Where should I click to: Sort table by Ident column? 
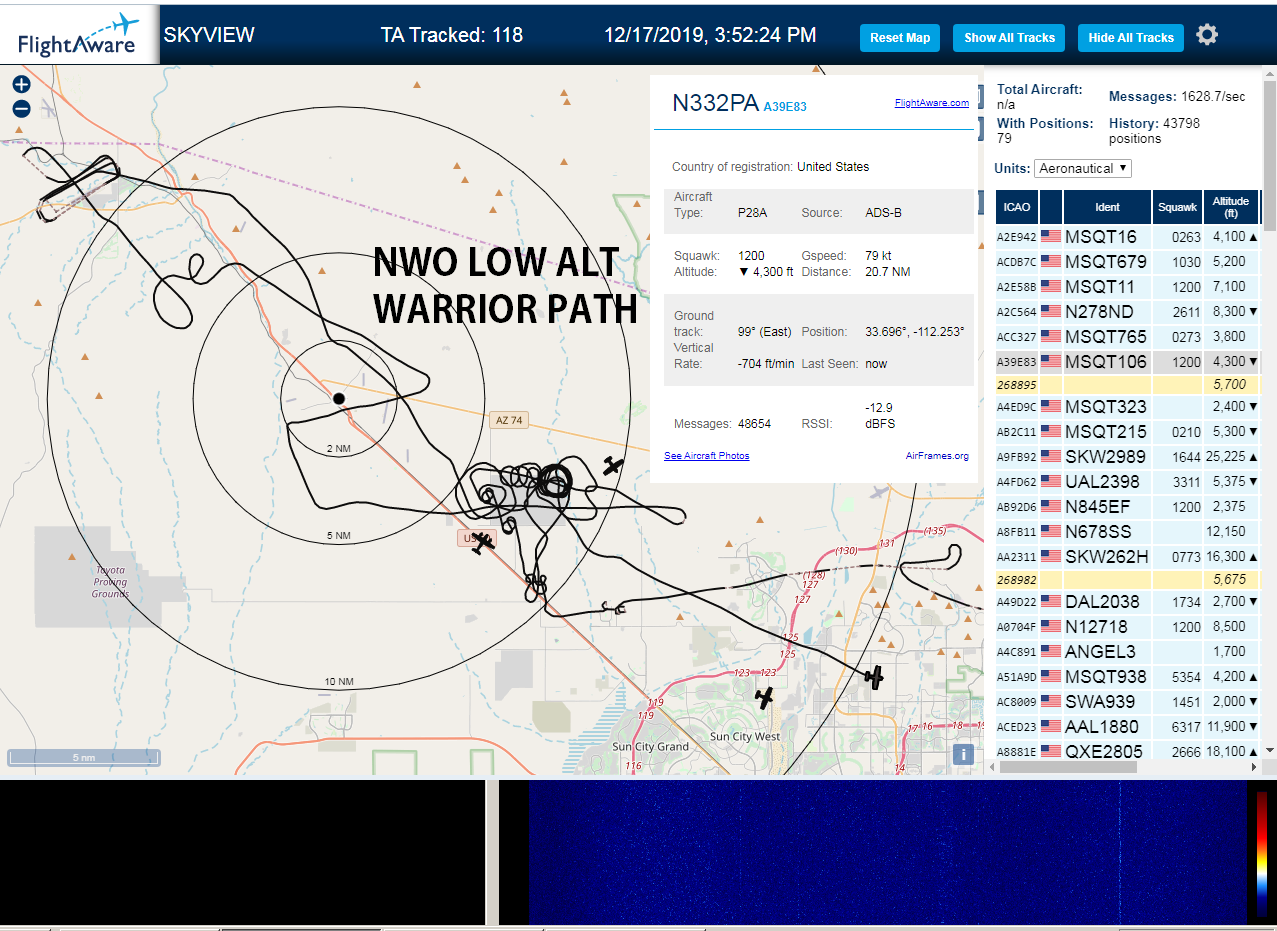coord(1107,207)
